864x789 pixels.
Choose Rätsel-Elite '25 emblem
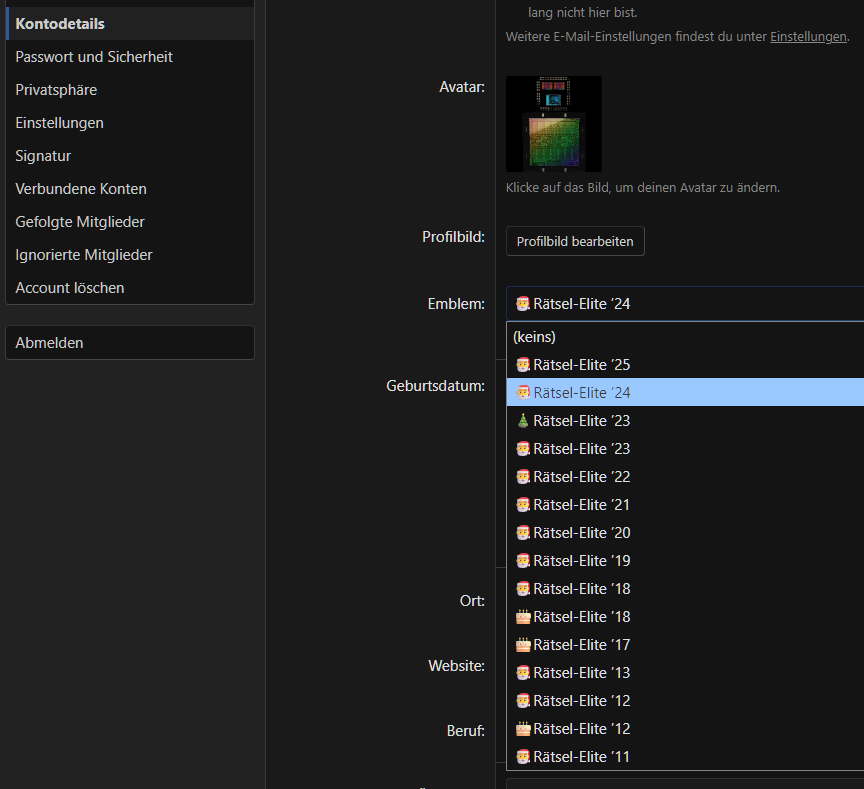click(685, 365)
